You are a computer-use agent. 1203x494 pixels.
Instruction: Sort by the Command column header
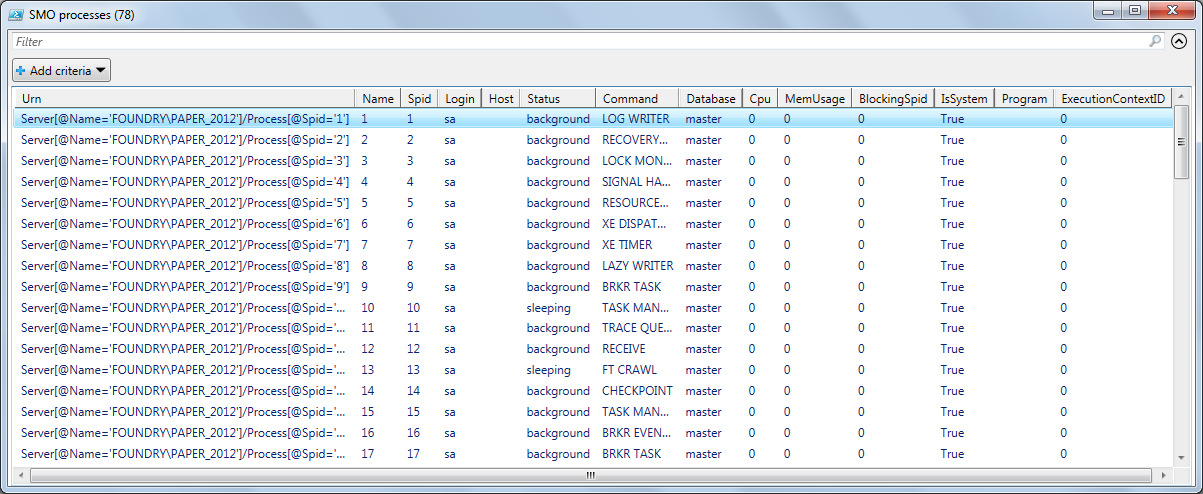coord(636,98)
